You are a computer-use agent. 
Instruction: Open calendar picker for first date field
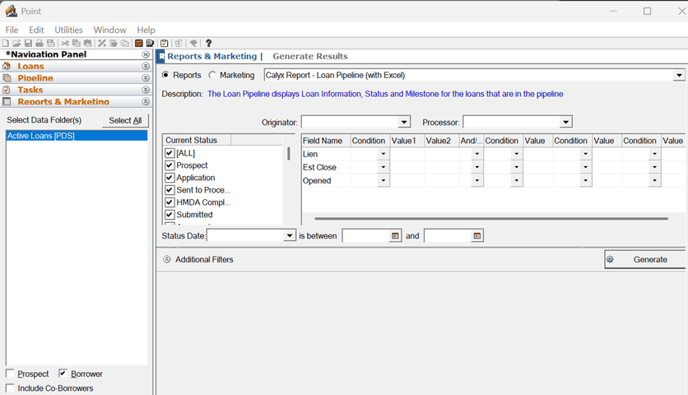395,236
